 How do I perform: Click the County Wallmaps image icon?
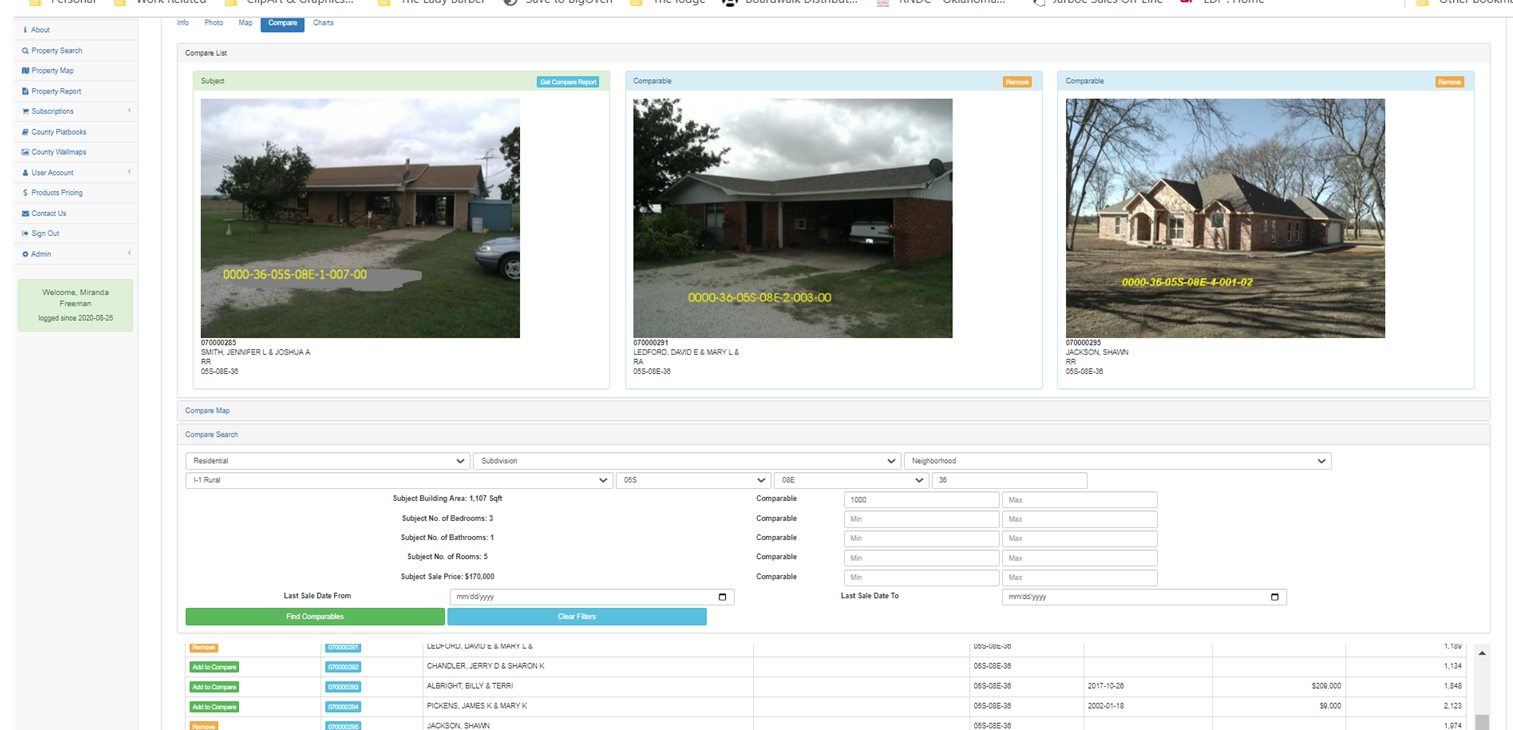tap(24, 152)
